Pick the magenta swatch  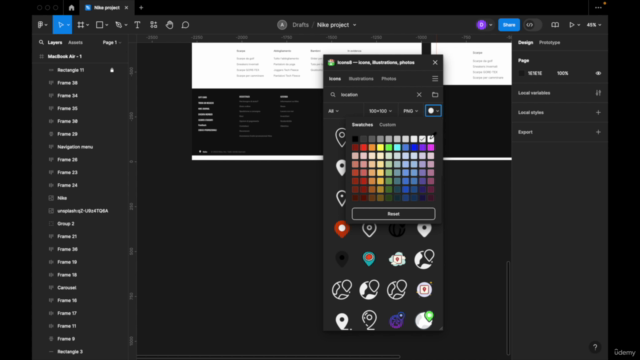pos(431,147)
